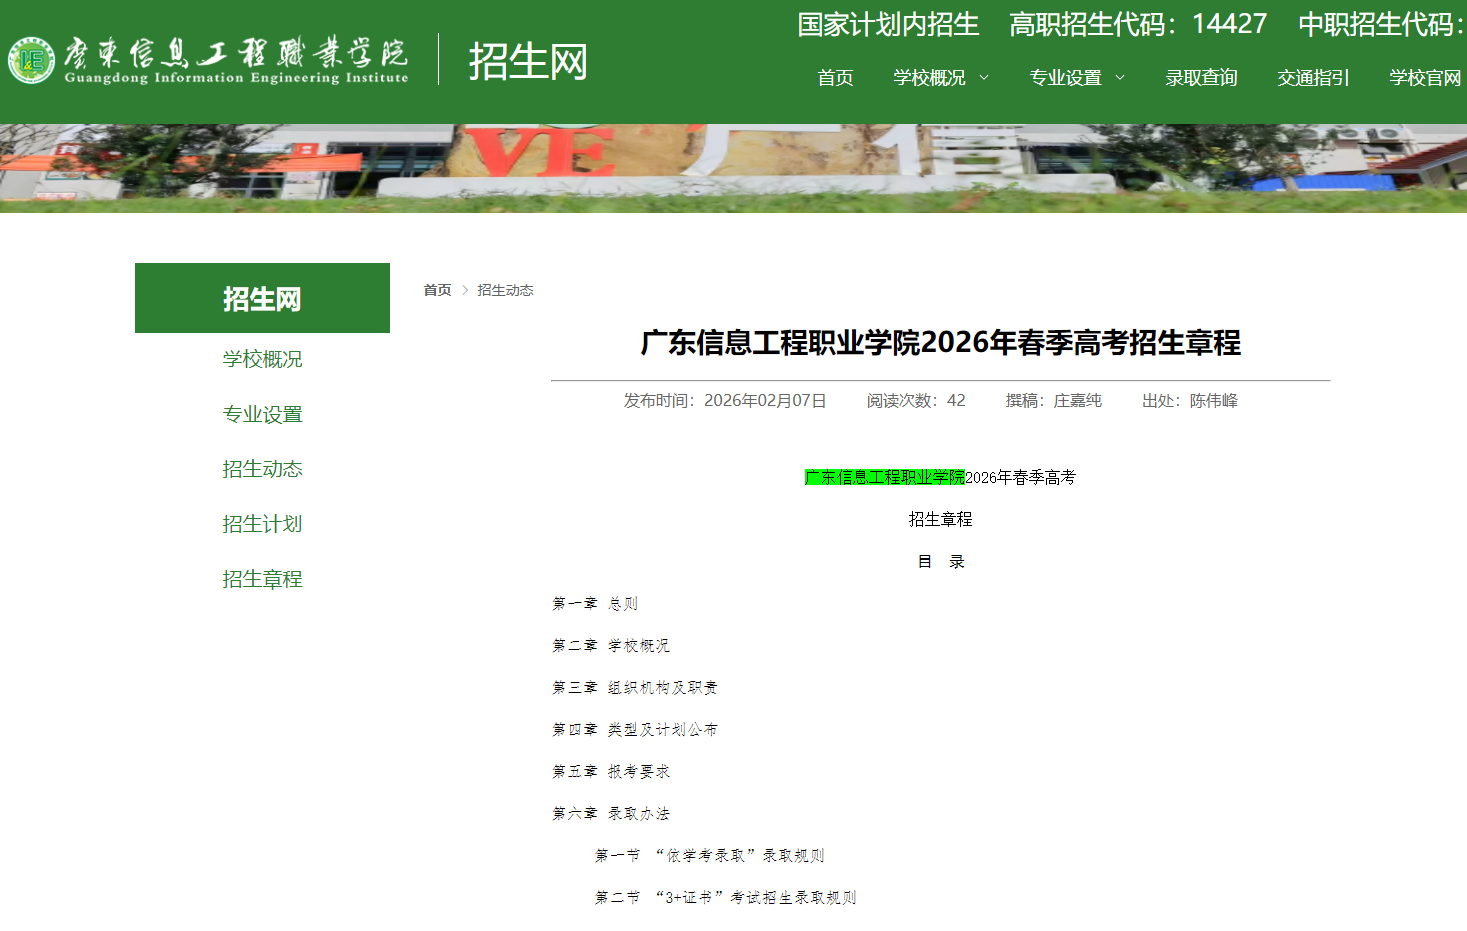Open 学校概况 from the sidebar
The image size is (1467, 931).
(263, 359)
